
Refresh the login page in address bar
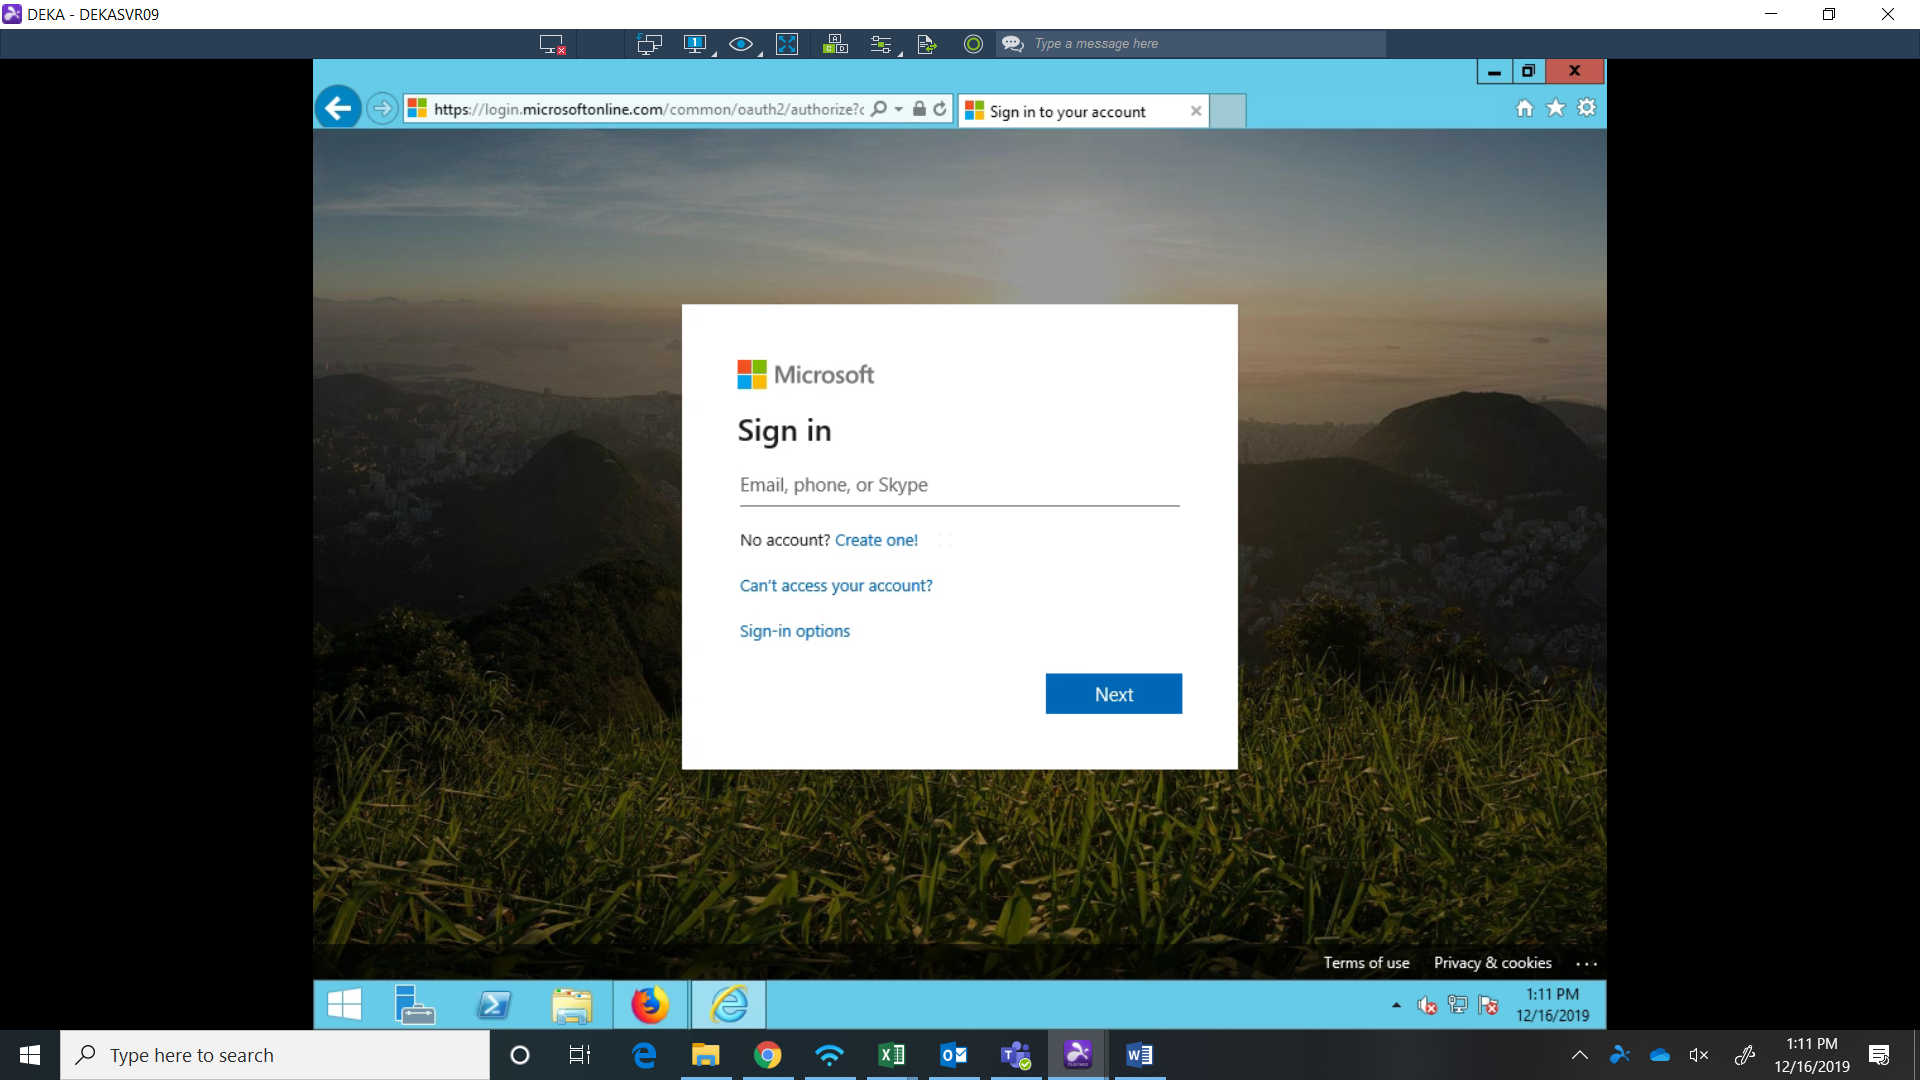click(x=940, y=109)
